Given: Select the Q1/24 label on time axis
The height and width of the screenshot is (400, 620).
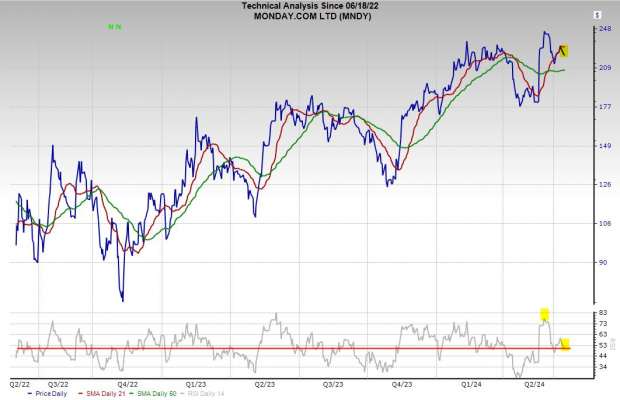Looking at the screenshot, I should coord(470,383).
